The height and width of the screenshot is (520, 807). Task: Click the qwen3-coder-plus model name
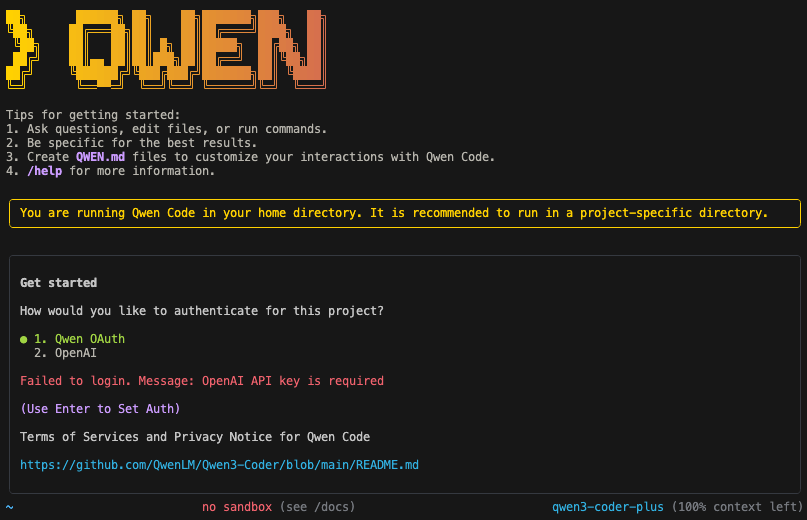click(x=608, y=507)
